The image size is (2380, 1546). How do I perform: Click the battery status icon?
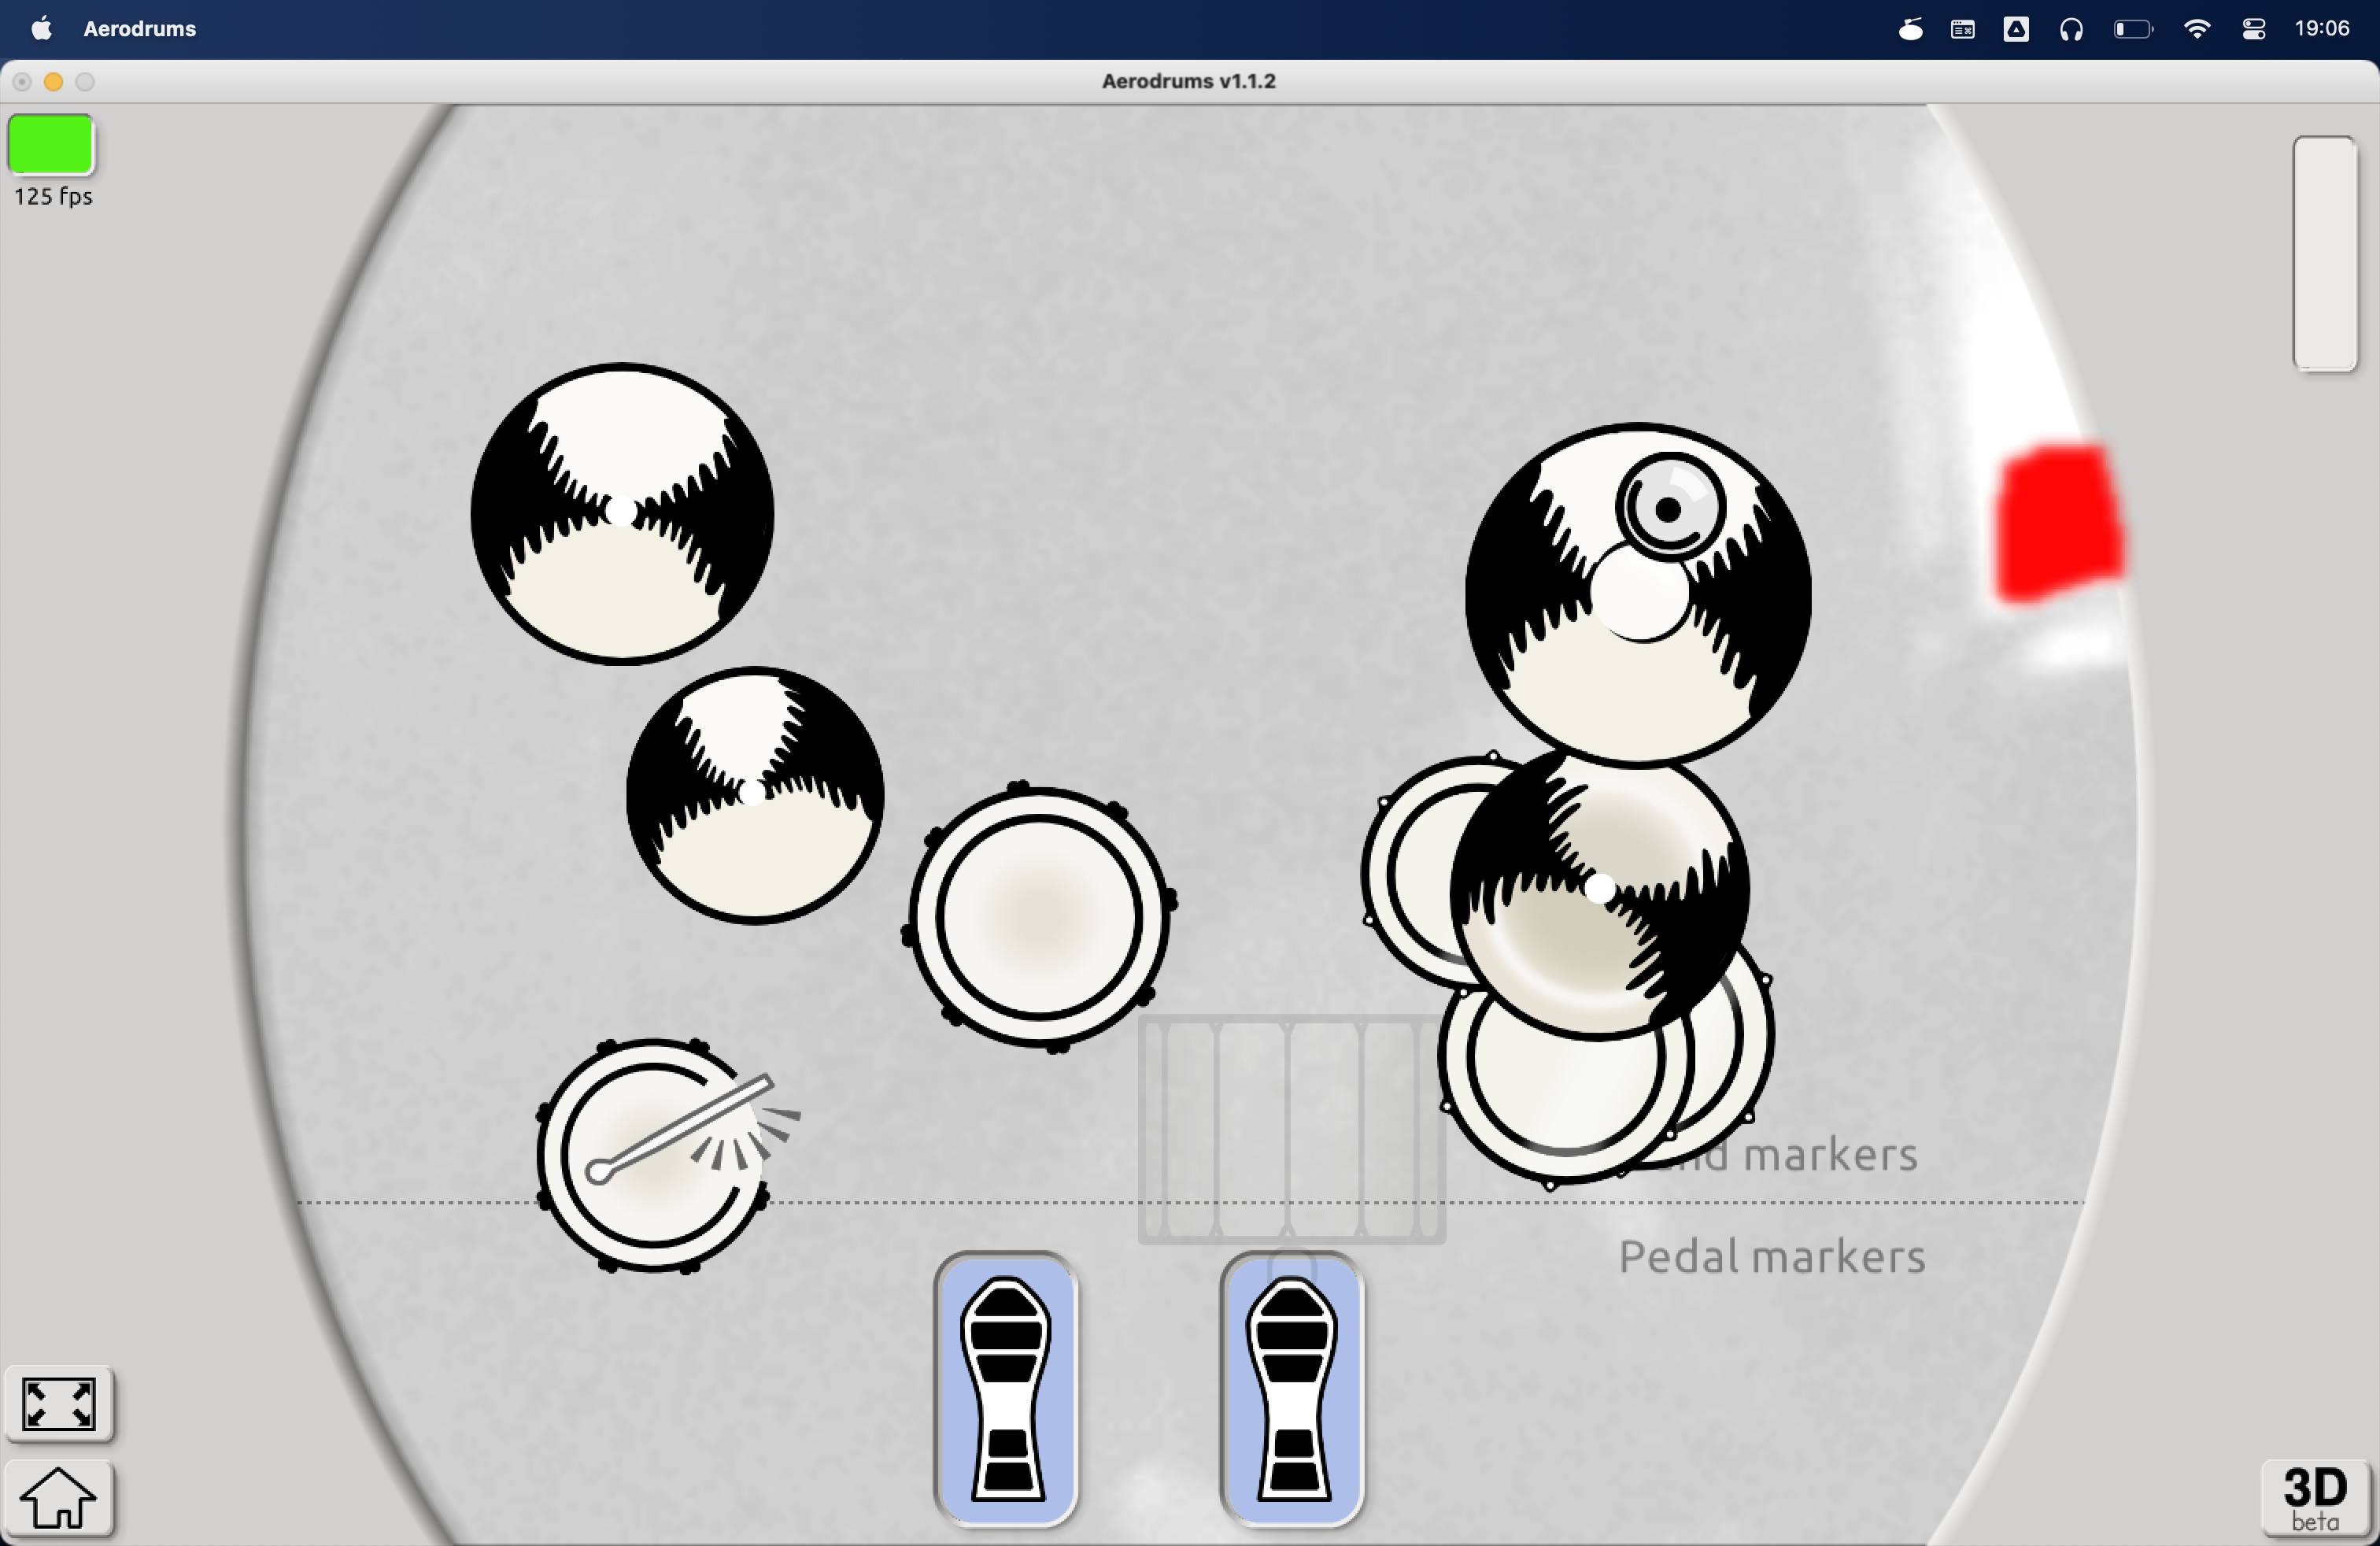point(2133,29)
